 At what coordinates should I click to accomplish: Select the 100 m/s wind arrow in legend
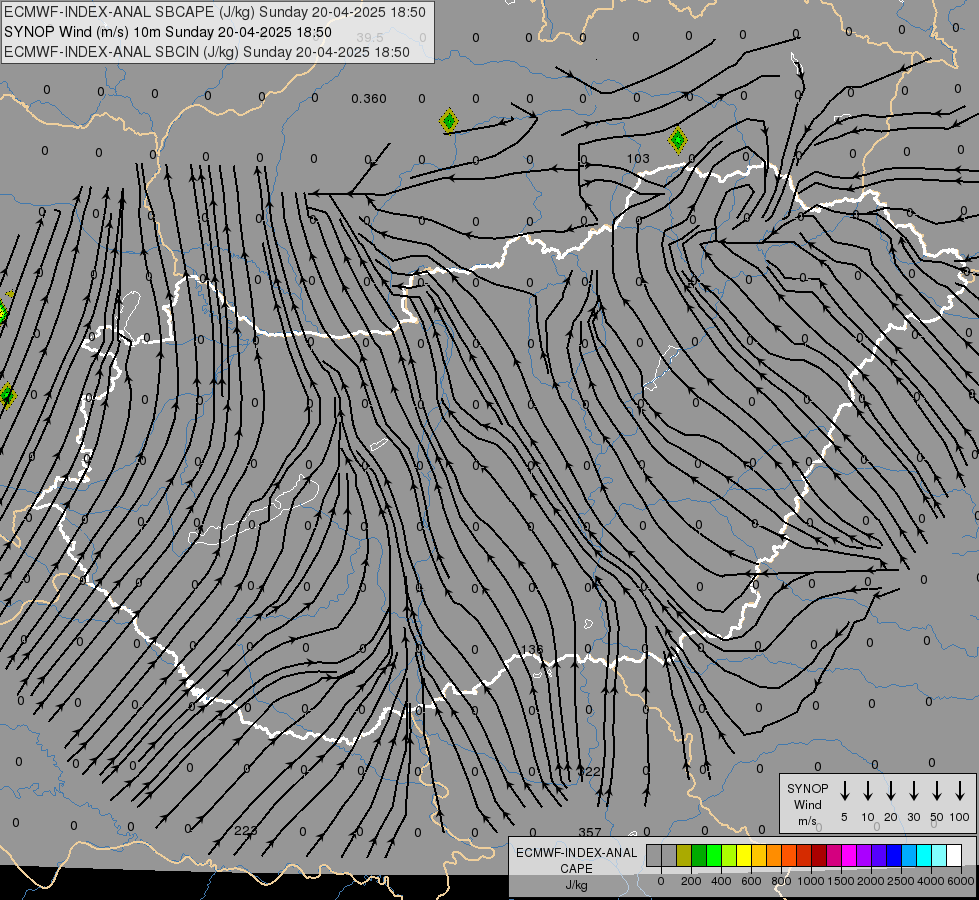click(x=960, y=791)
